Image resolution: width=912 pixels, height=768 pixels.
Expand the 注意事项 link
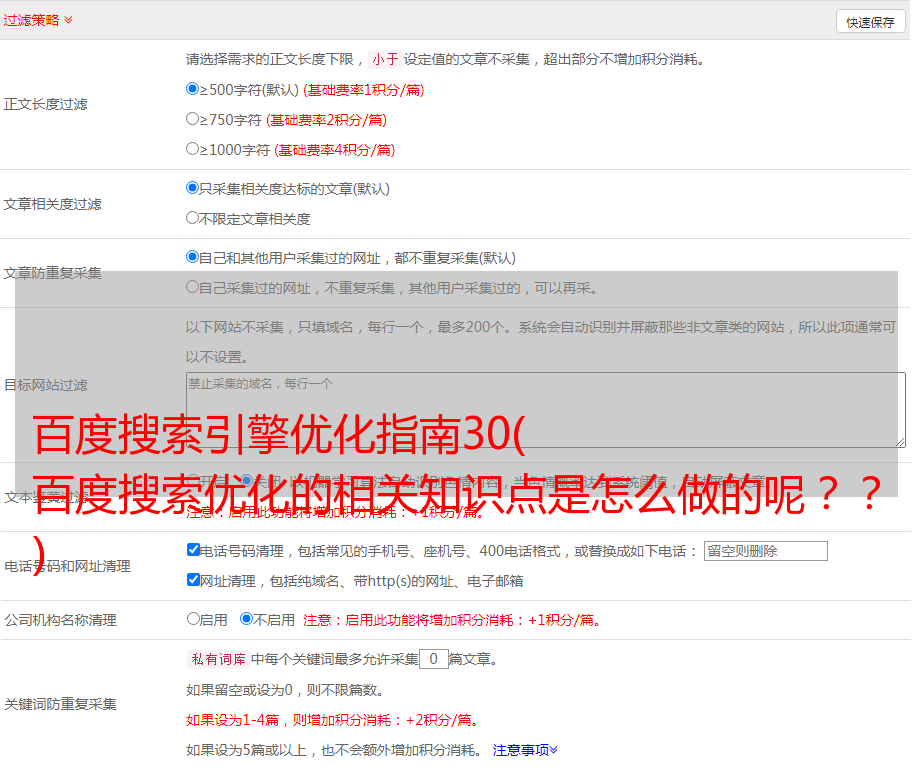(525, 750)
